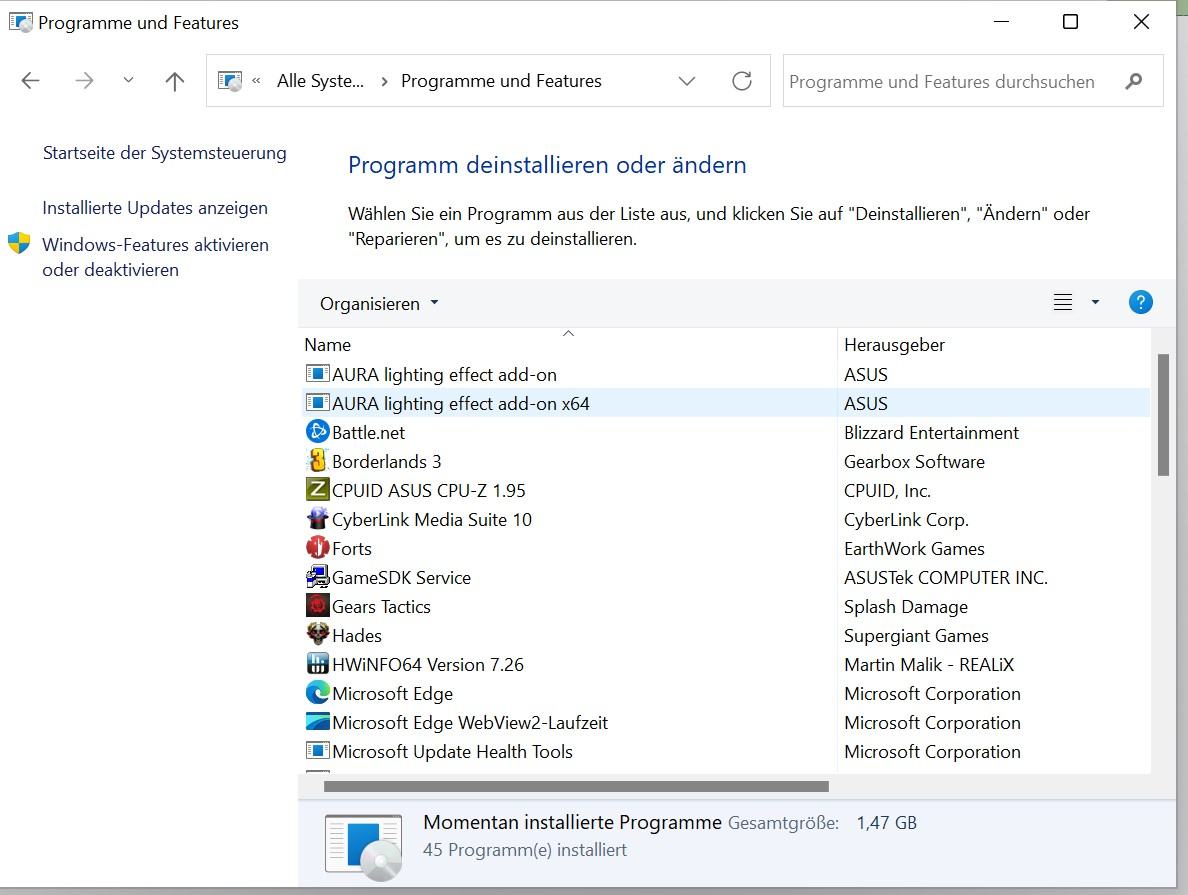Click the Microsoft Update Health Tools icon
This screenshot has height=895, width=1188.
coord(317,751)
